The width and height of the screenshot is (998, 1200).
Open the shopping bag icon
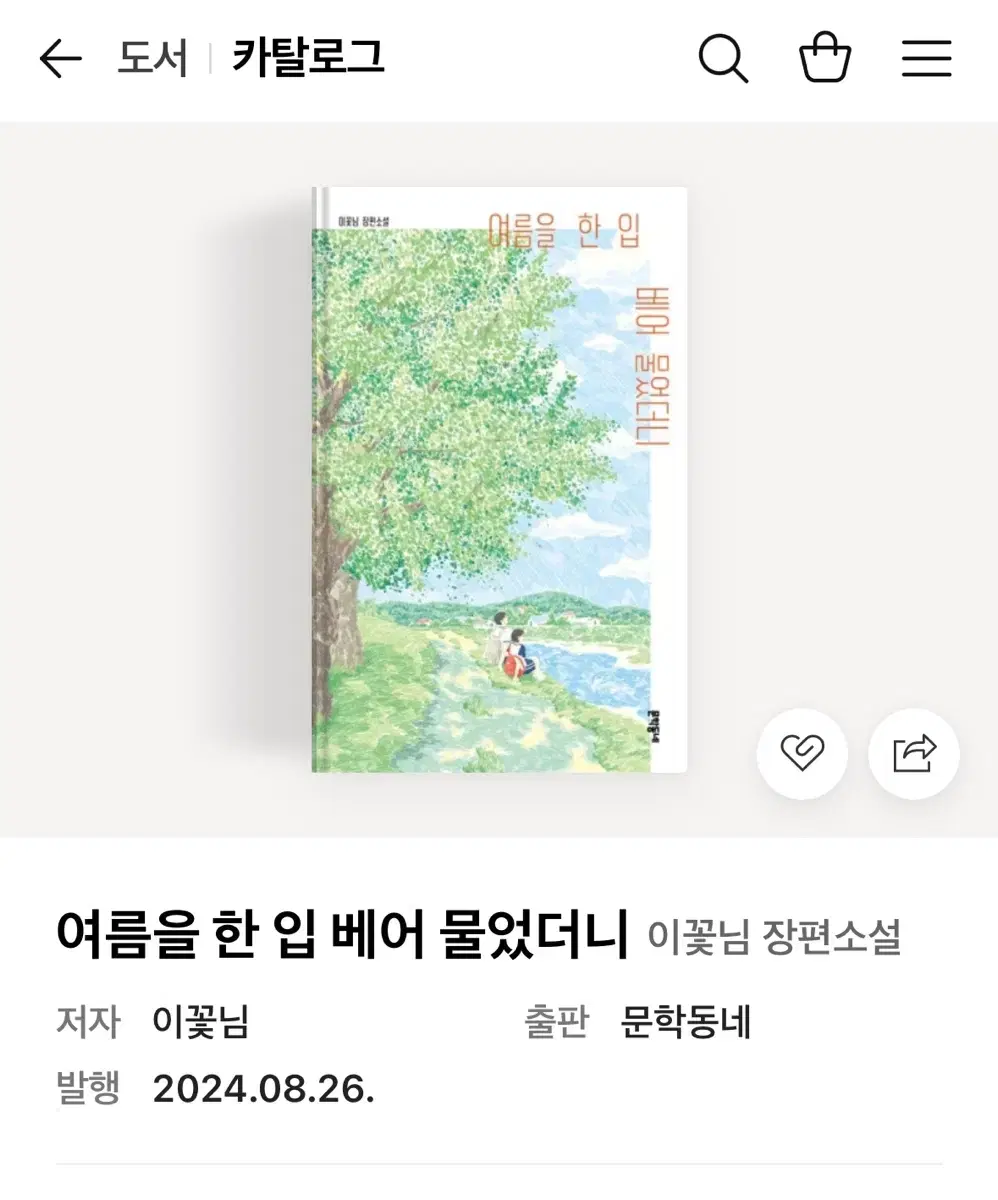click(x=824, y=58)
